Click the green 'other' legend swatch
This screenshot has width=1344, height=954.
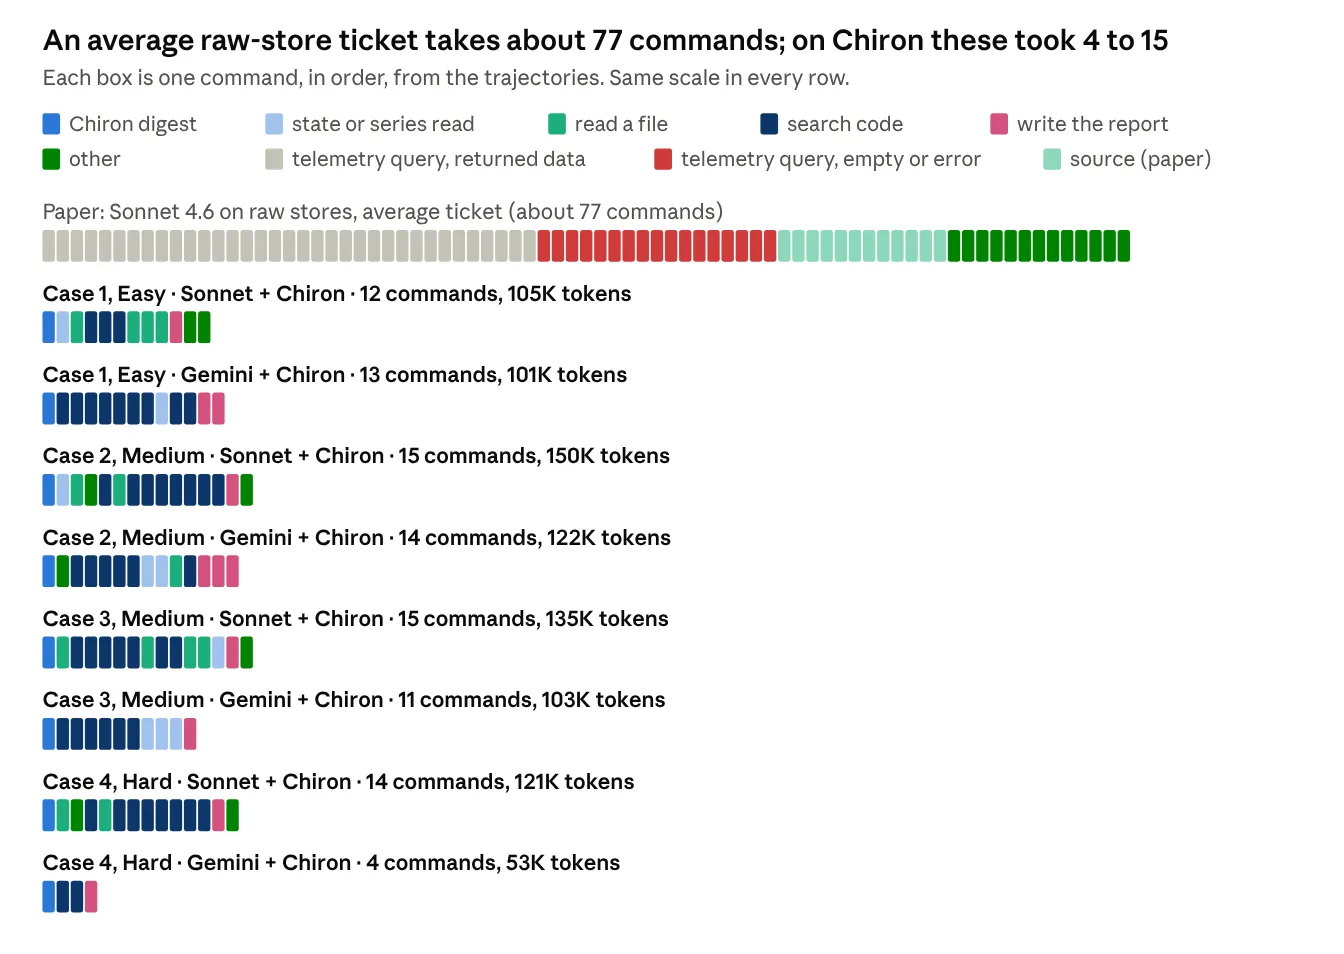pyautogui.click(x=51, y=159)
